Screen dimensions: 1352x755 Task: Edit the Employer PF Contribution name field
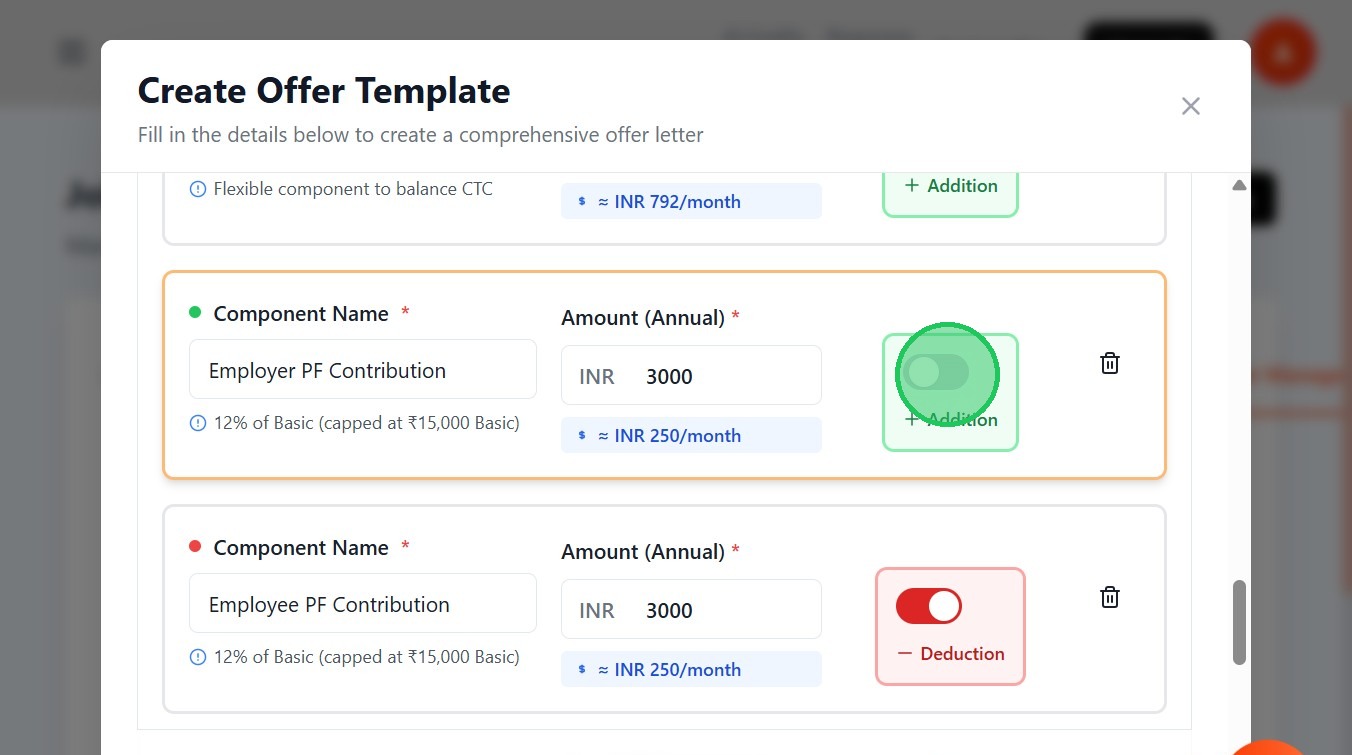tap(362, 371)
